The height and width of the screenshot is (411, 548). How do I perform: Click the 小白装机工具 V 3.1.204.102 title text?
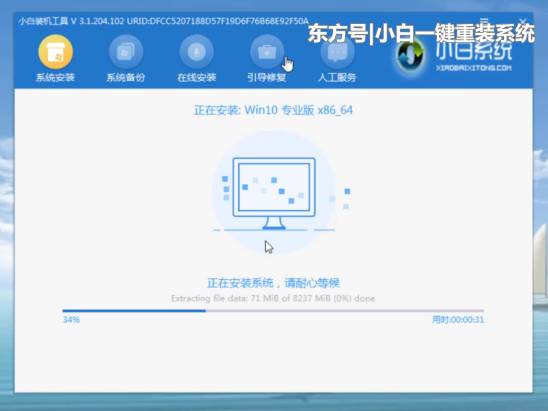click(x=71, y=21)
